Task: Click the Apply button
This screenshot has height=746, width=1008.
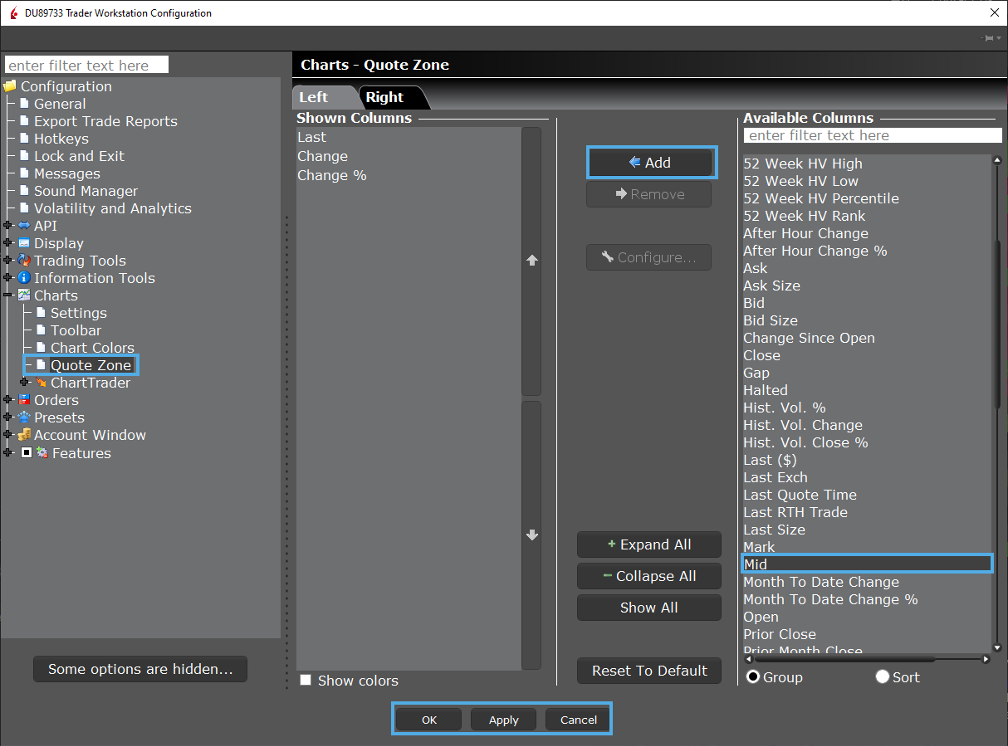Action: pyautogui.click(x=503, y=720)
